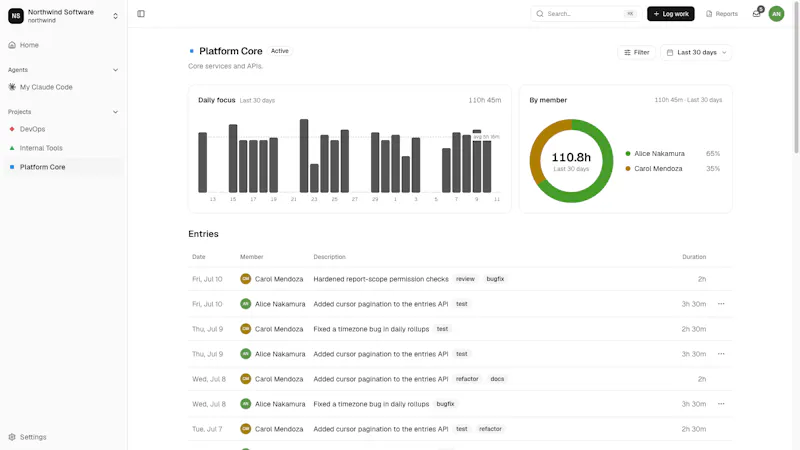Click the blue square project icon by title
Viewport: 800px width, 450px height.
(x=191, y=51)
